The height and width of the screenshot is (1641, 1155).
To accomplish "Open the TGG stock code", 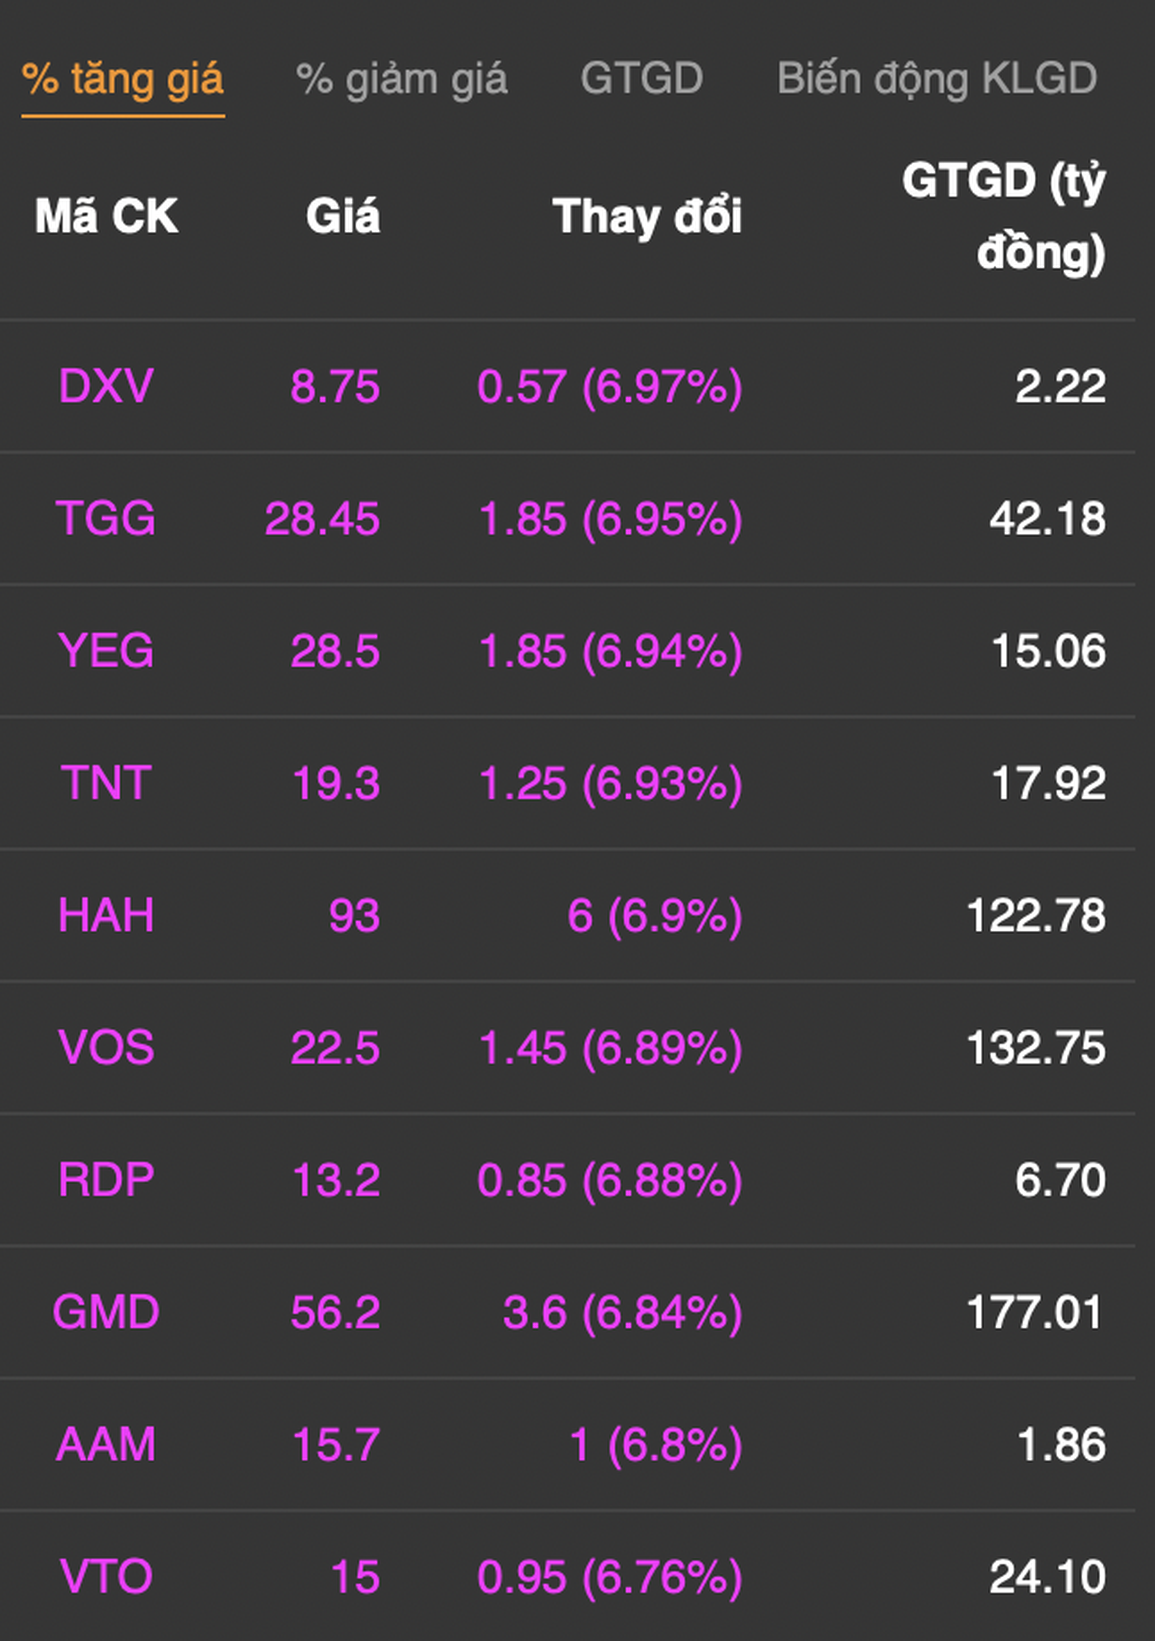I will coord(106,519).
